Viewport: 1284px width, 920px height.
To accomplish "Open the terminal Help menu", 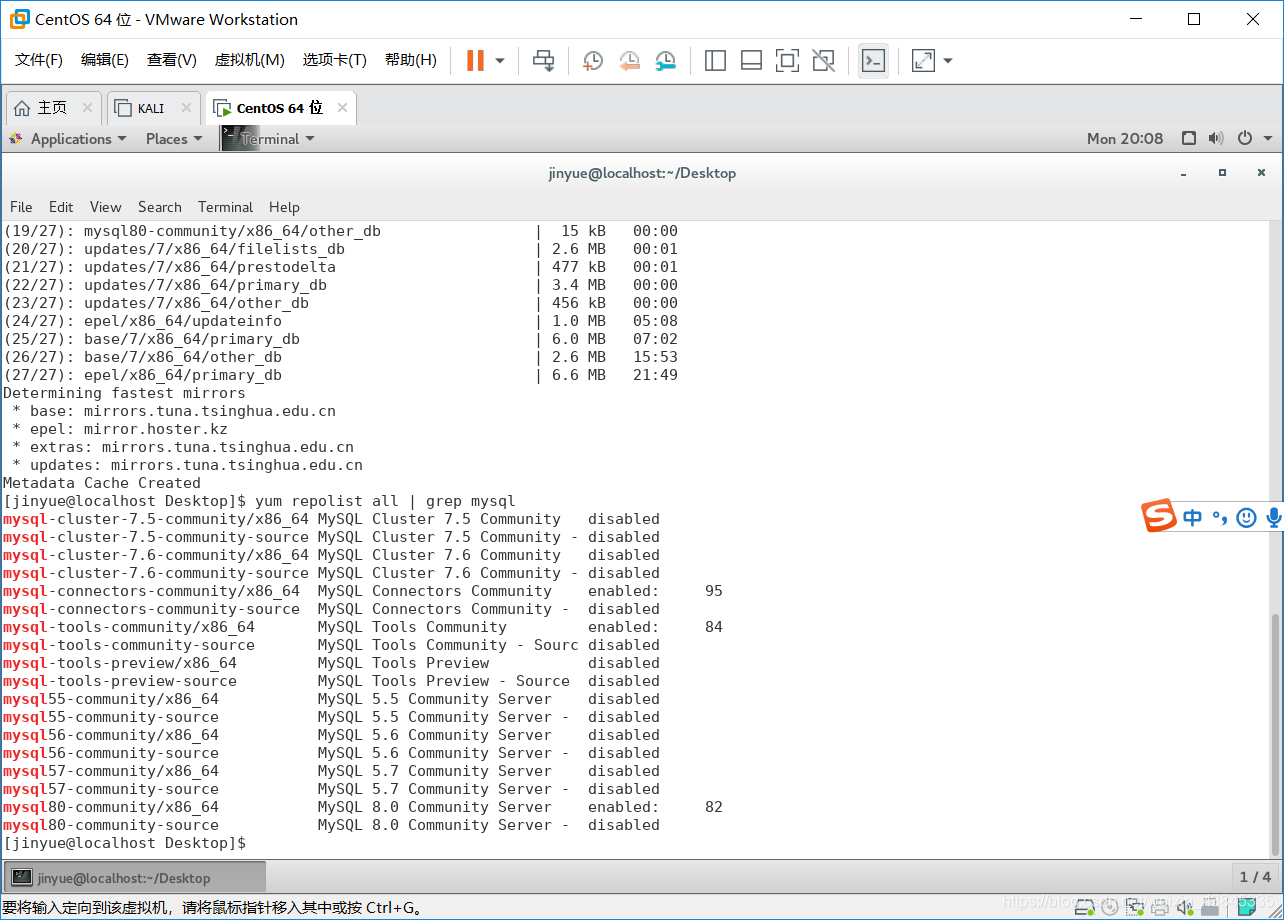I will pyautogui.click(x=284, y=207).
